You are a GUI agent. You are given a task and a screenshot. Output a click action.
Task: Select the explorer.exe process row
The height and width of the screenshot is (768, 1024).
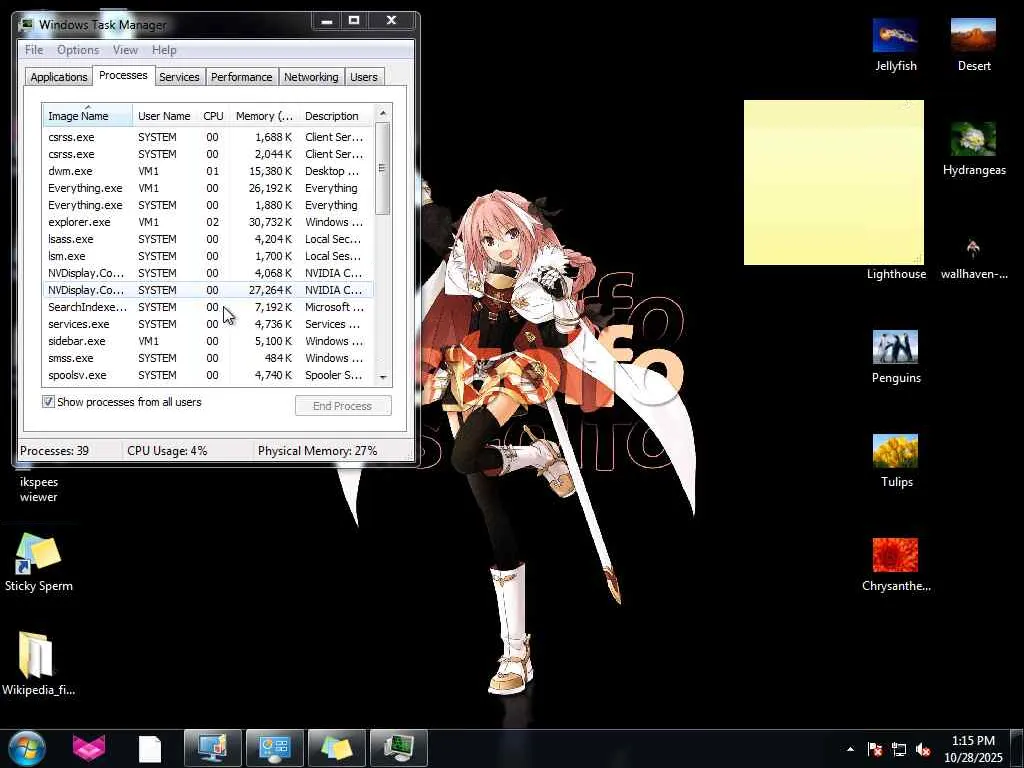(208, 222)
